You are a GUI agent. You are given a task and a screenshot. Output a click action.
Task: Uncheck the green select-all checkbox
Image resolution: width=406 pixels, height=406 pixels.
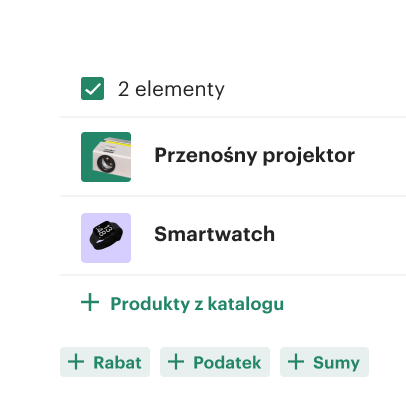[x=92, y=89]
